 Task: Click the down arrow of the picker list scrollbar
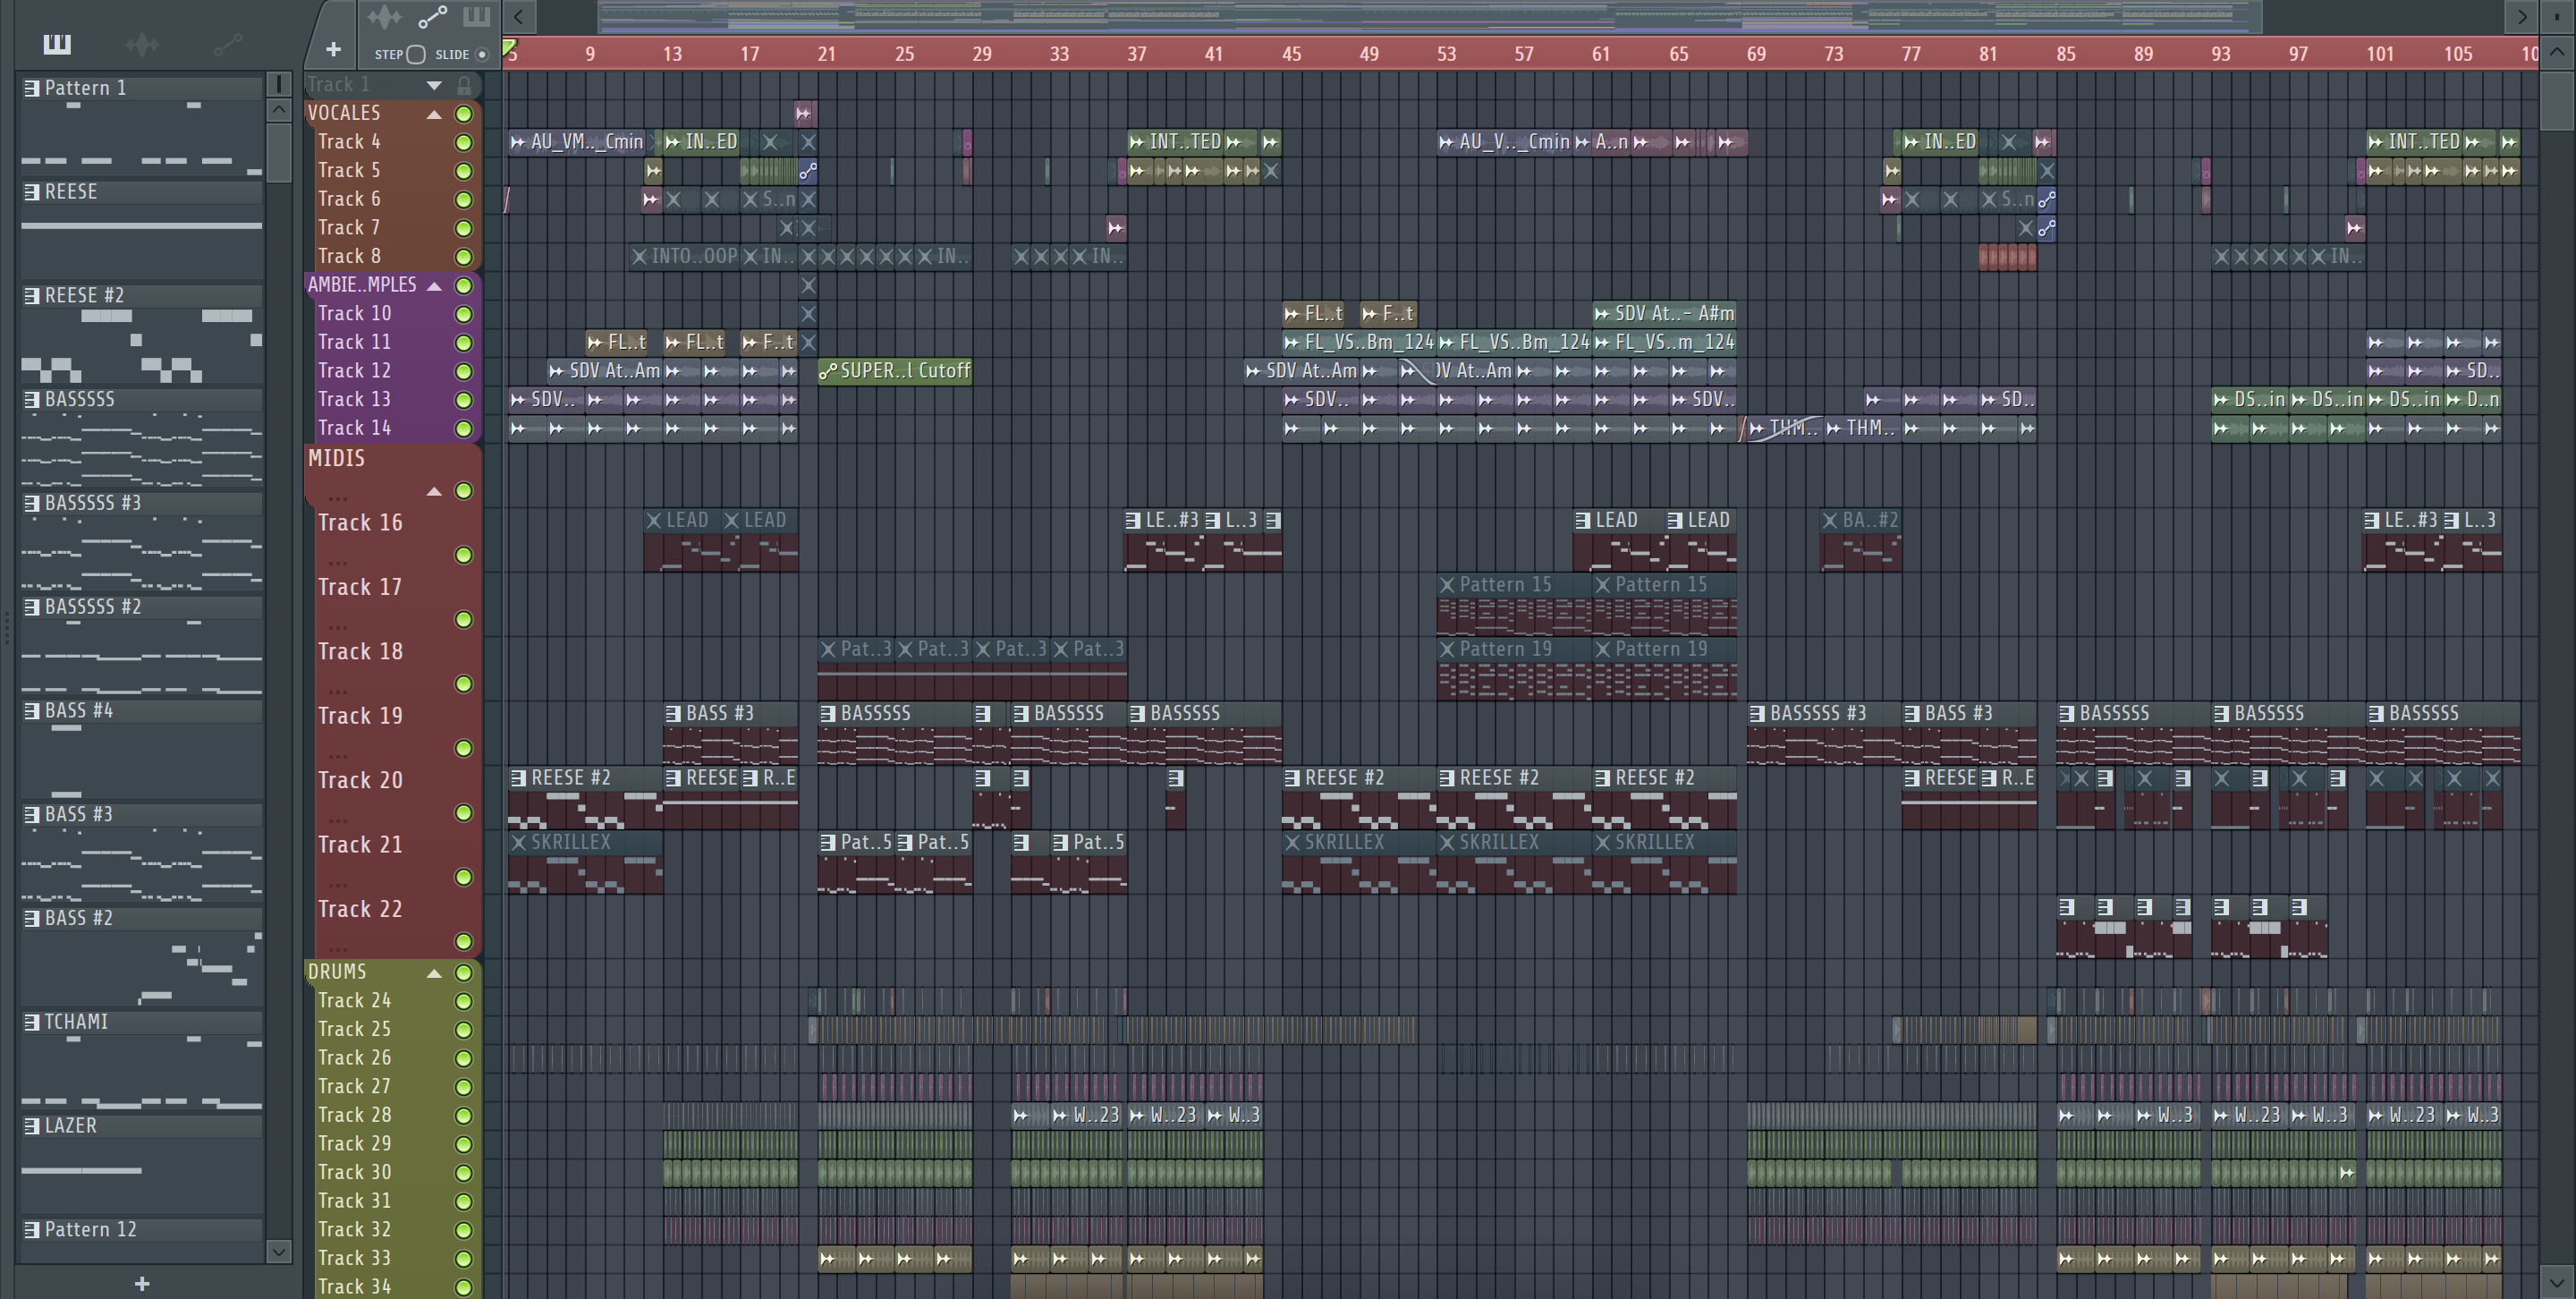click(279, 1251)
